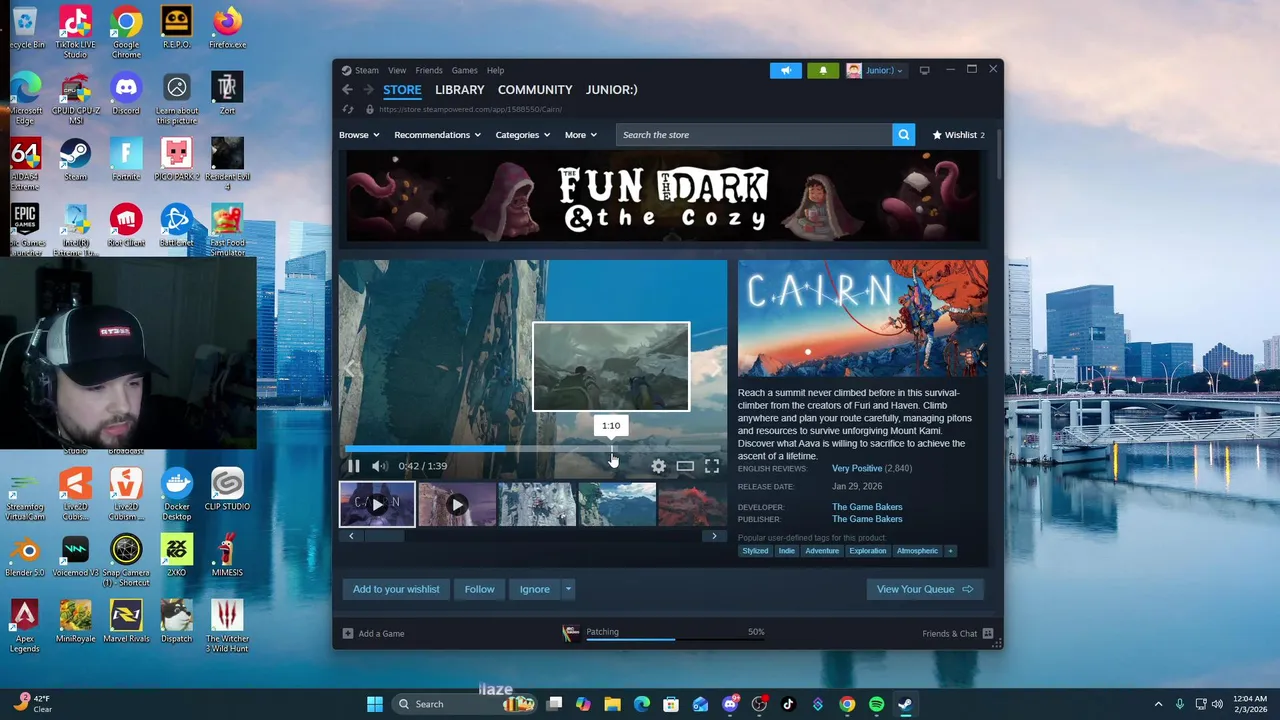The width and height of the screenshot is (1280, 720).
Task: Open Spotify from the taskbar
Action: coord(876,704)
